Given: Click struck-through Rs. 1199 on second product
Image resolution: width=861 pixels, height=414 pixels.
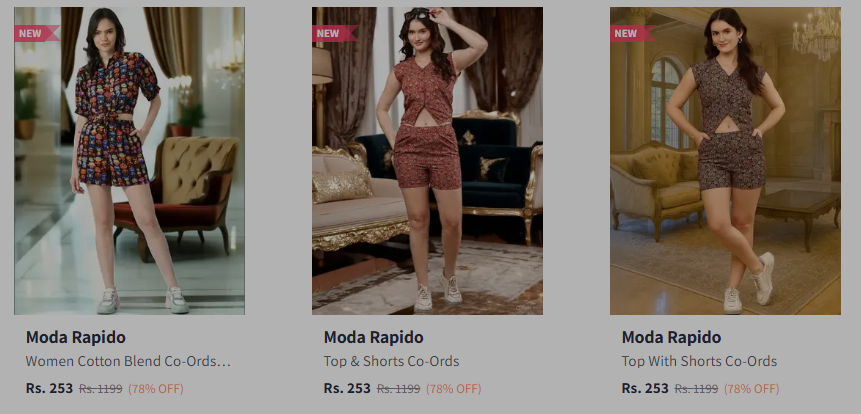Looking at the screenshot, I should tap(399, 389).
